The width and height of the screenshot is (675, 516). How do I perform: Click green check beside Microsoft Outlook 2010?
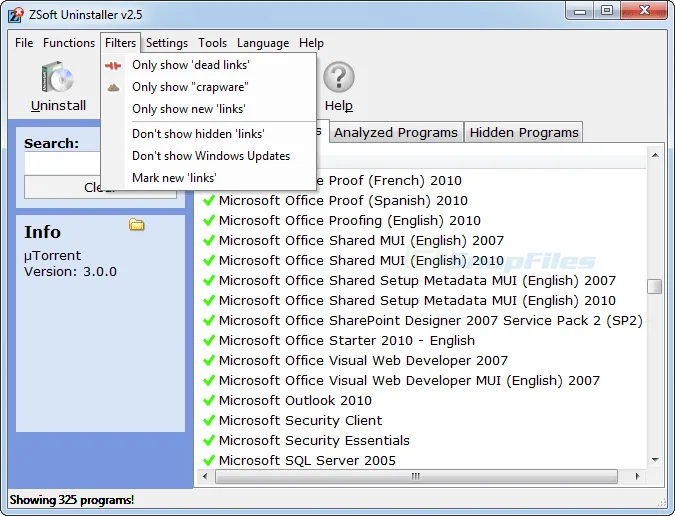click(x=209, y=400)
